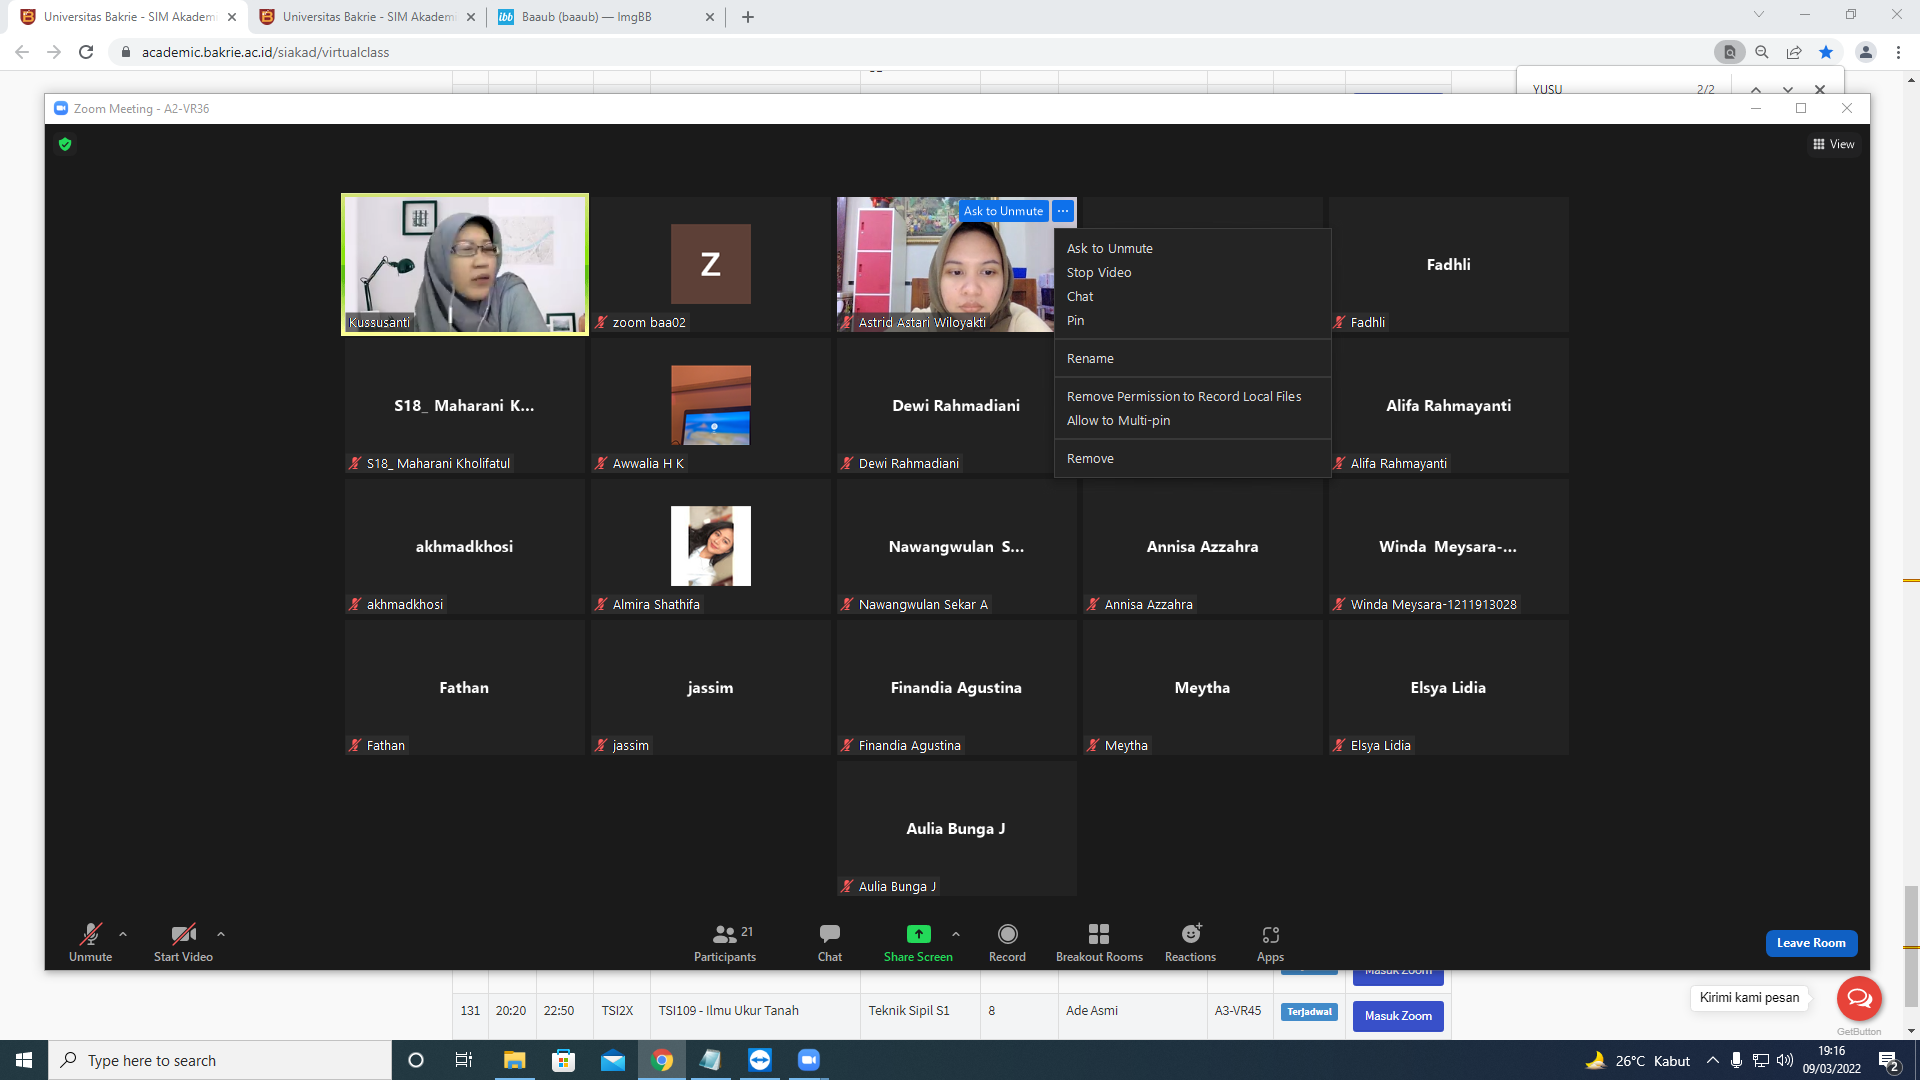Select Stop Video in context menu

click(1192, 272)
